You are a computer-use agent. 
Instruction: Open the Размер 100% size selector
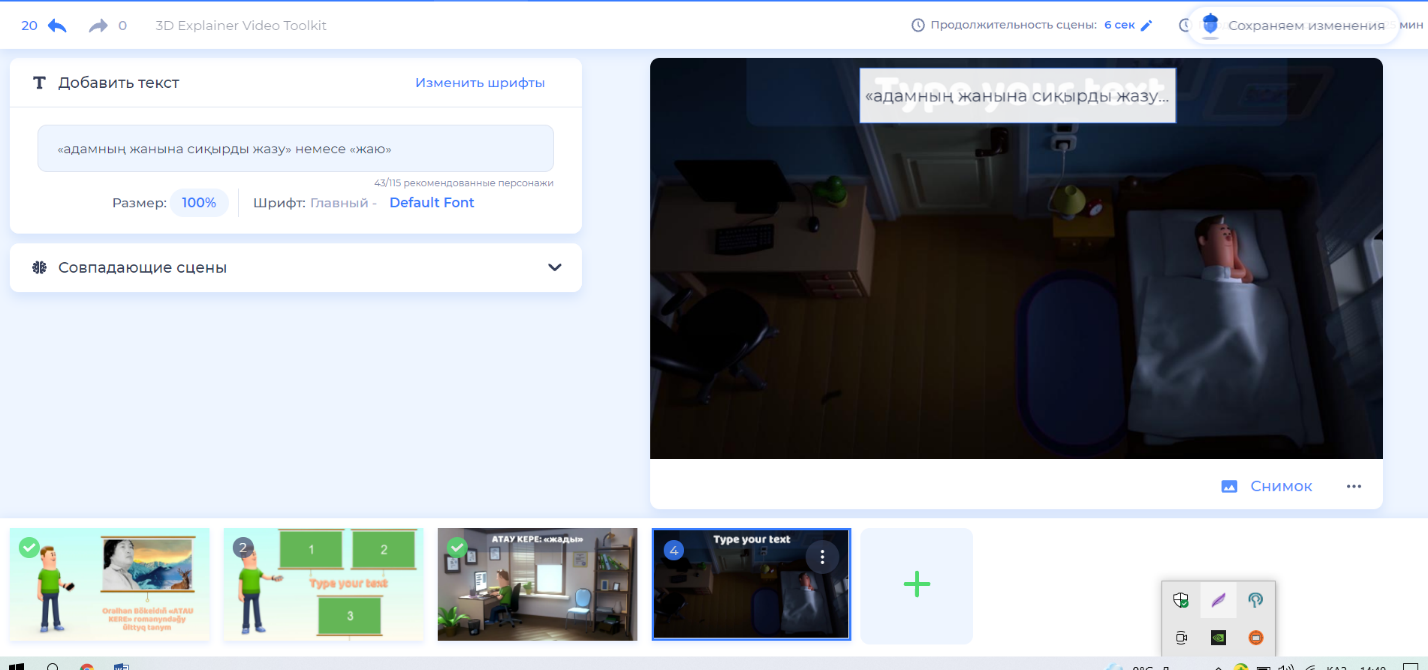(199, 203)
